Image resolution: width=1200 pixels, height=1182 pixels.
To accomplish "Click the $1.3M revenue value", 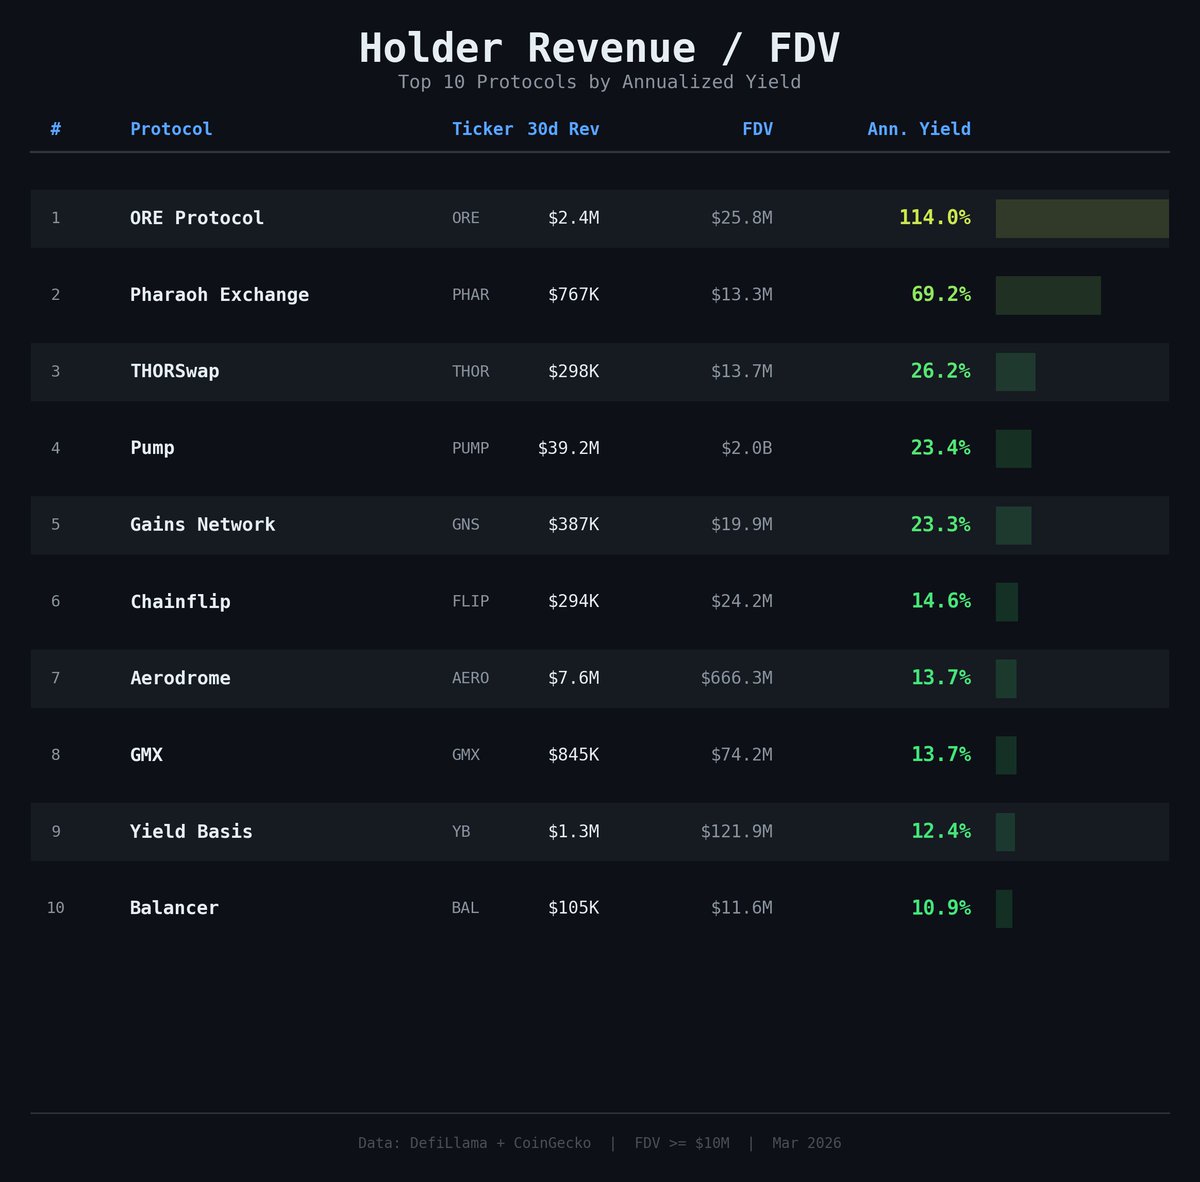I will tap(573, 831).
